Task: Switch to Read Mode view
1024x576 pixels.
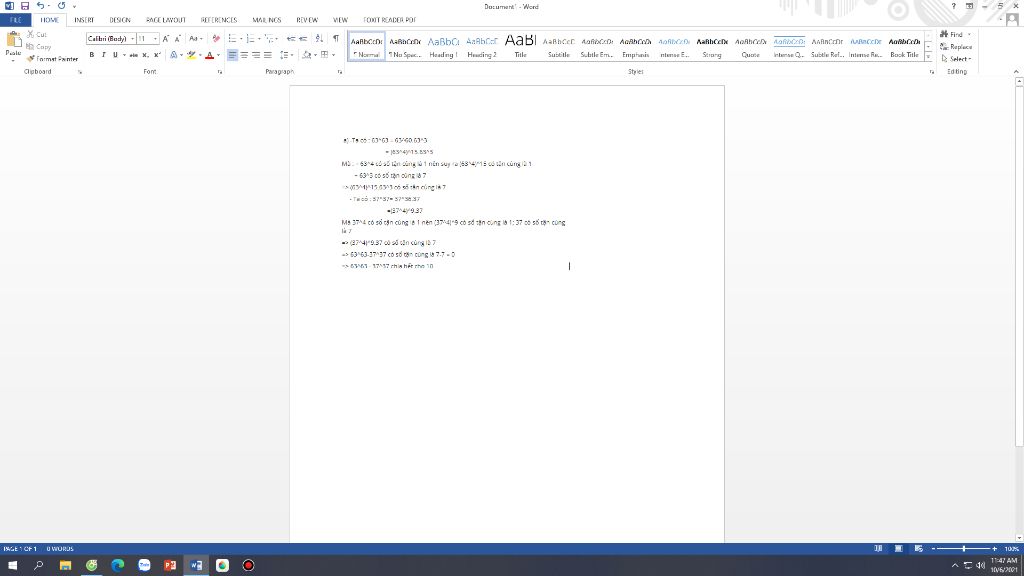Action: (878, 549)
